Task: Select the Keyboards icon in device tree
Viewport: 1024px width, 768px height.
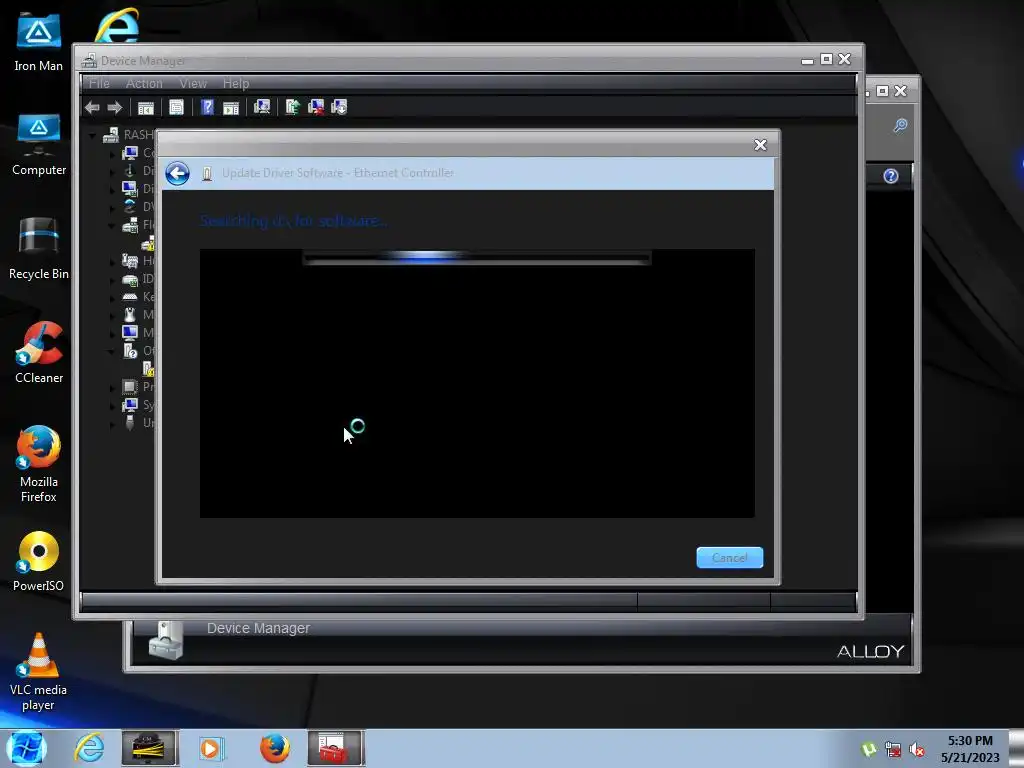Action: [x=130, y=296]
